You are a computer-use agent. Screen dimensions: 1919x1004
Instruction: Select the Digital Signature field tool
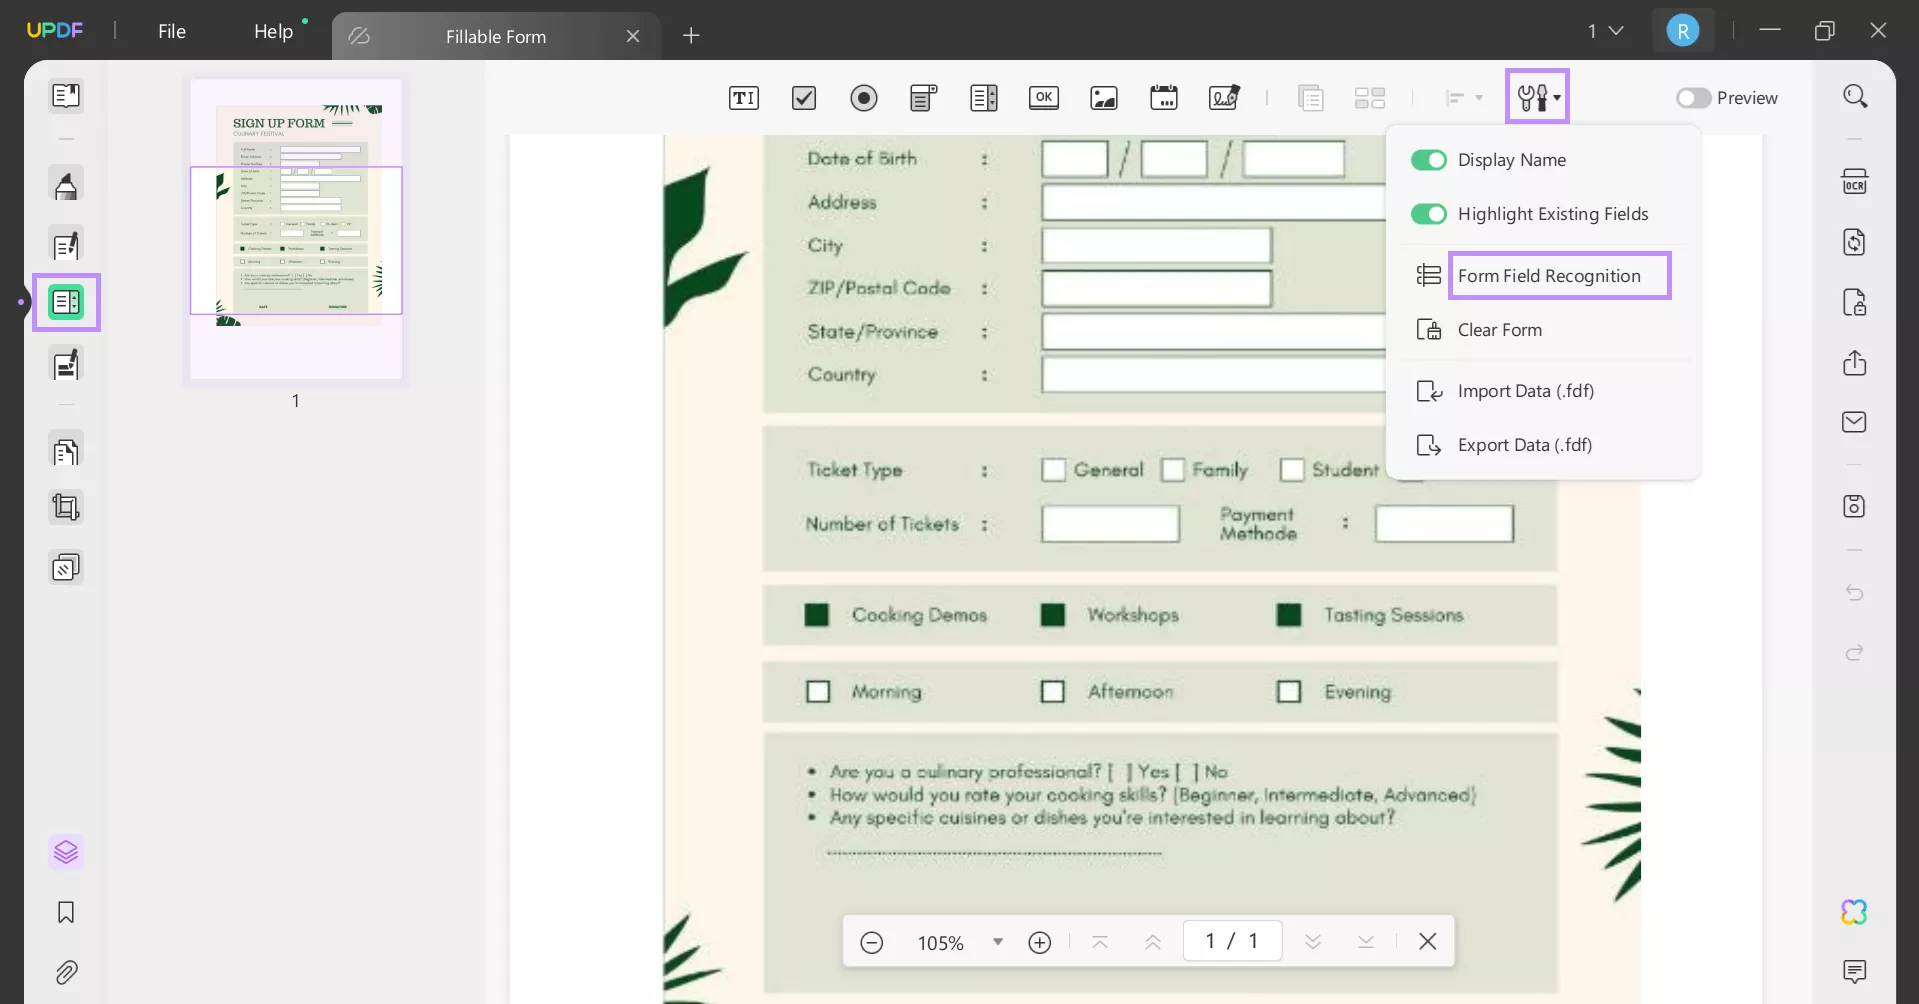(x=1224, y=98)
